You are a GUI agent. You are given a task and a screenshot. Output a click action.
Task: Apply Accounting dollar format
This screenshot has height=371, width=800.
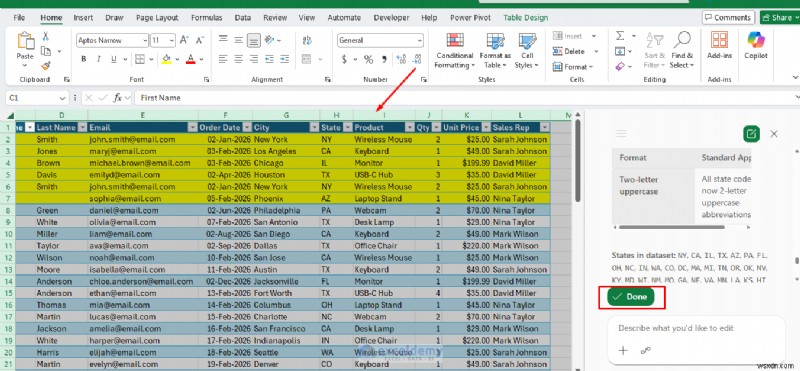(x=344, y=60)
